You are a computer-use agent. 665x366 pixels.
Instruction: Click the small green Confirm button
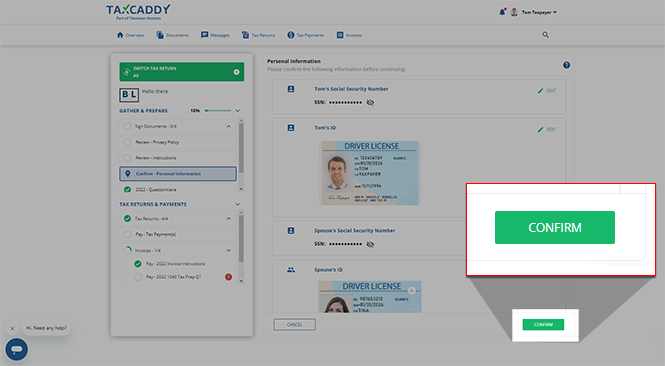pos(543,324)
